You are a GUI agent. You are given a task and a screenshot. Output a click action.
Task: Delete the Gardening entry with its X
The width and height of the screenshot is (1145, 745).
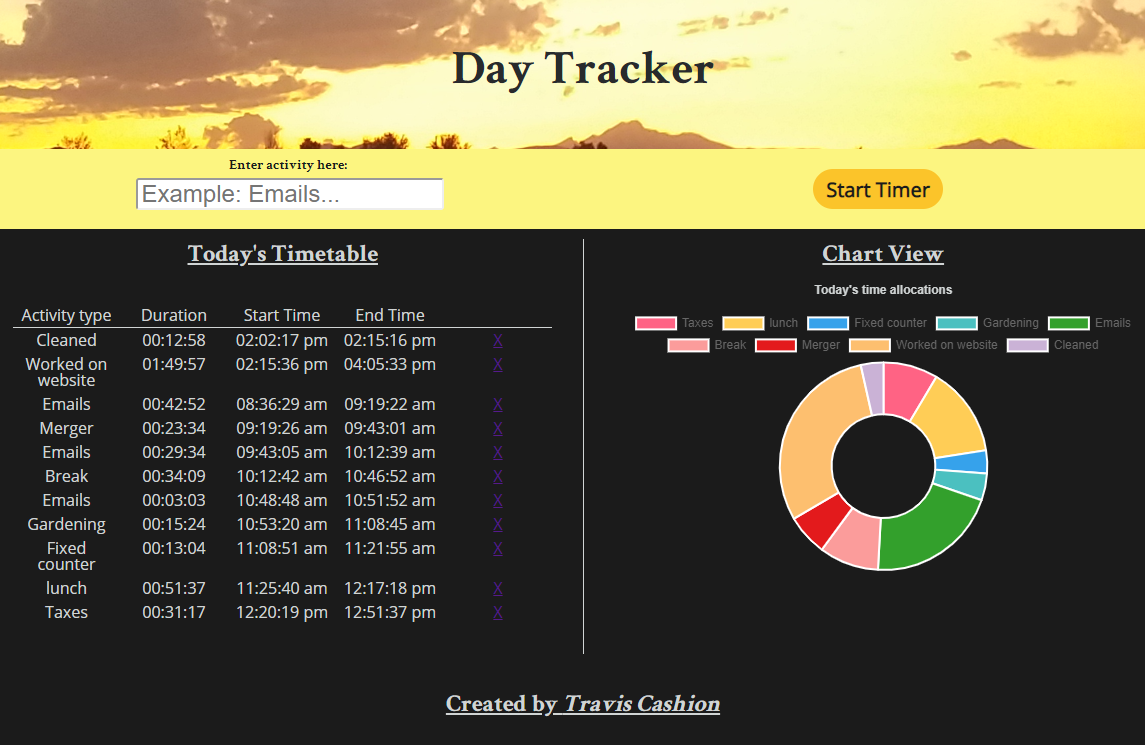tap(498, 524)
